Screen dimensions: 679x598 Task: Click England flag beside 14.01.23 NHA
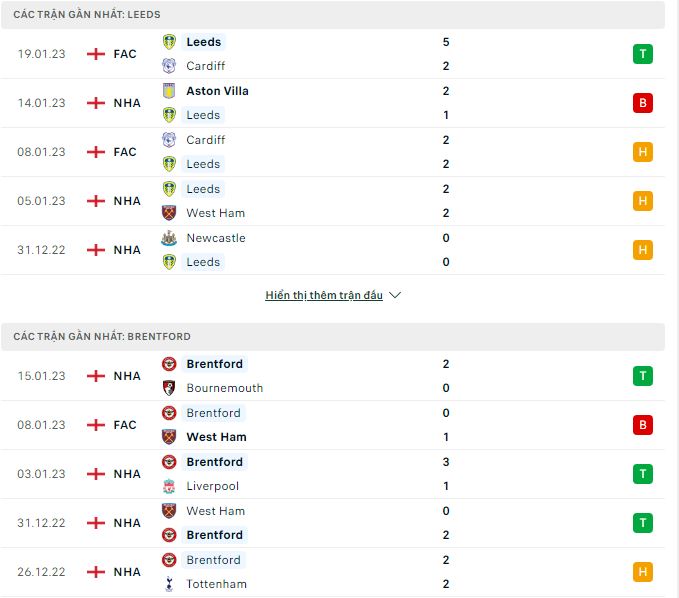click(96, 103)
